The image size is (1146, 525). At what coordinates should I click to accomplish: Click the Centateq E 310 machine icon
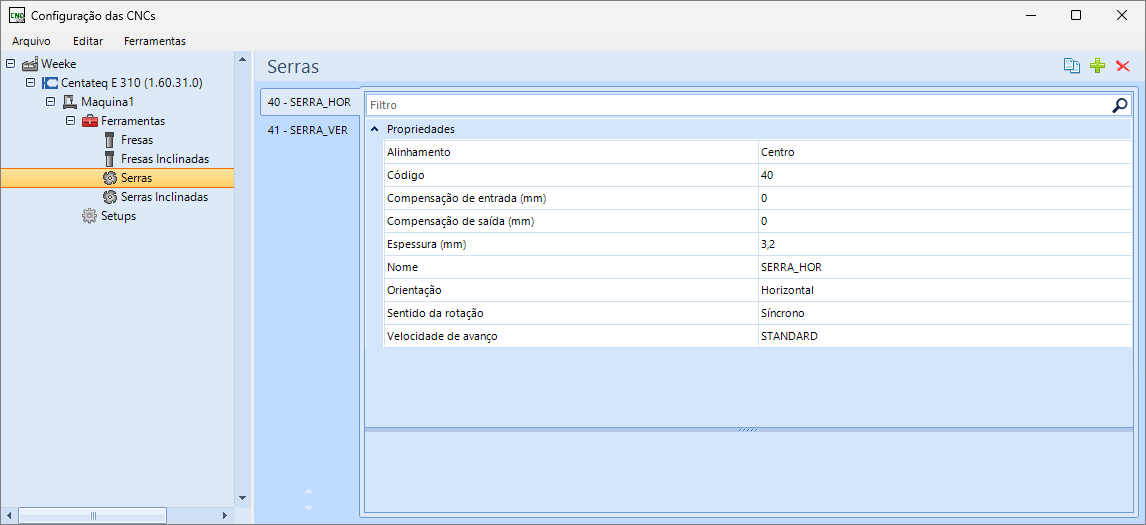[x=50, y=83]
